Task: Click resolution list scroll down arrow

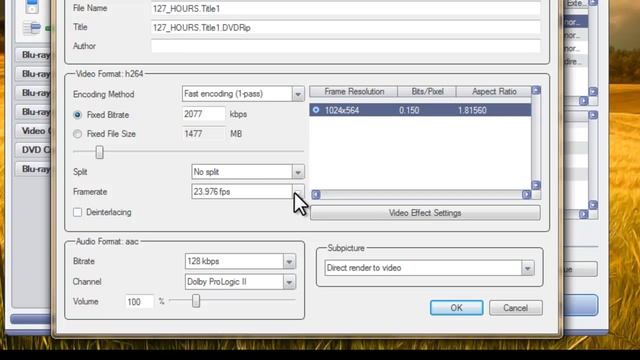Action: click(x=536, y=185)
